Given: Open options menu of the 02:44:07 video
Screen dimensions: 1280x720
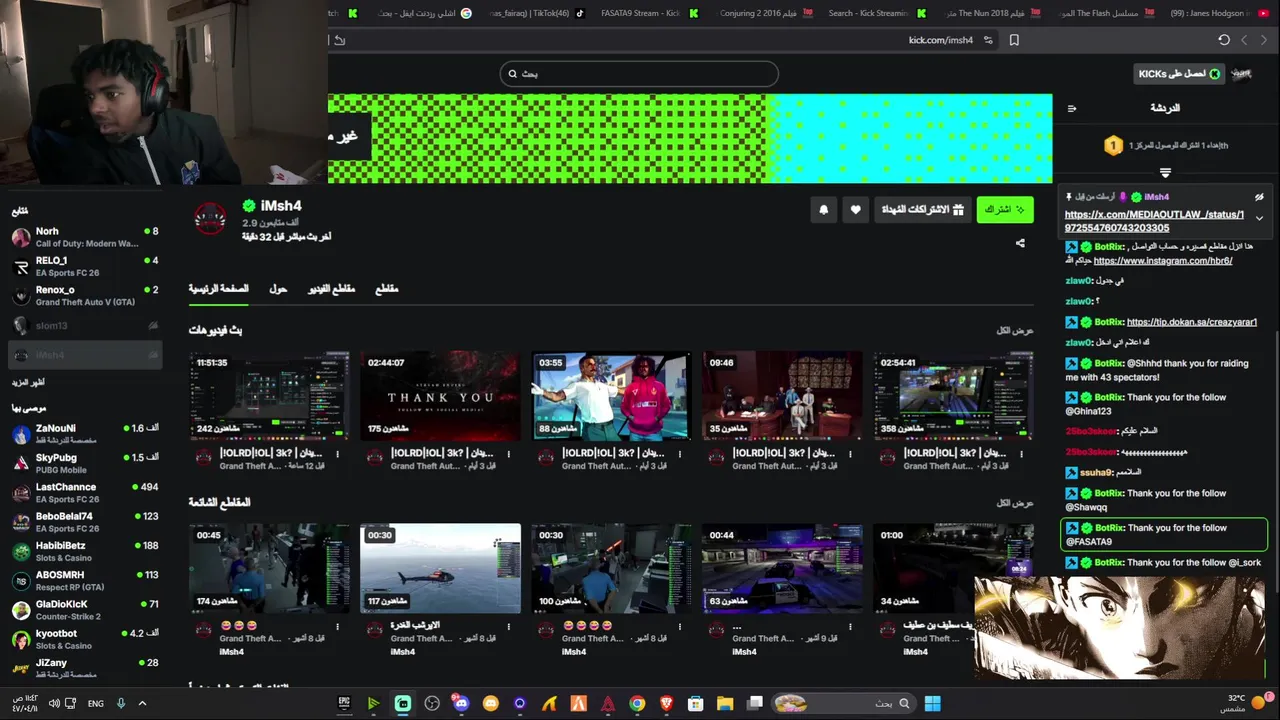Looking at the screenshot, I should click(508, 454).
